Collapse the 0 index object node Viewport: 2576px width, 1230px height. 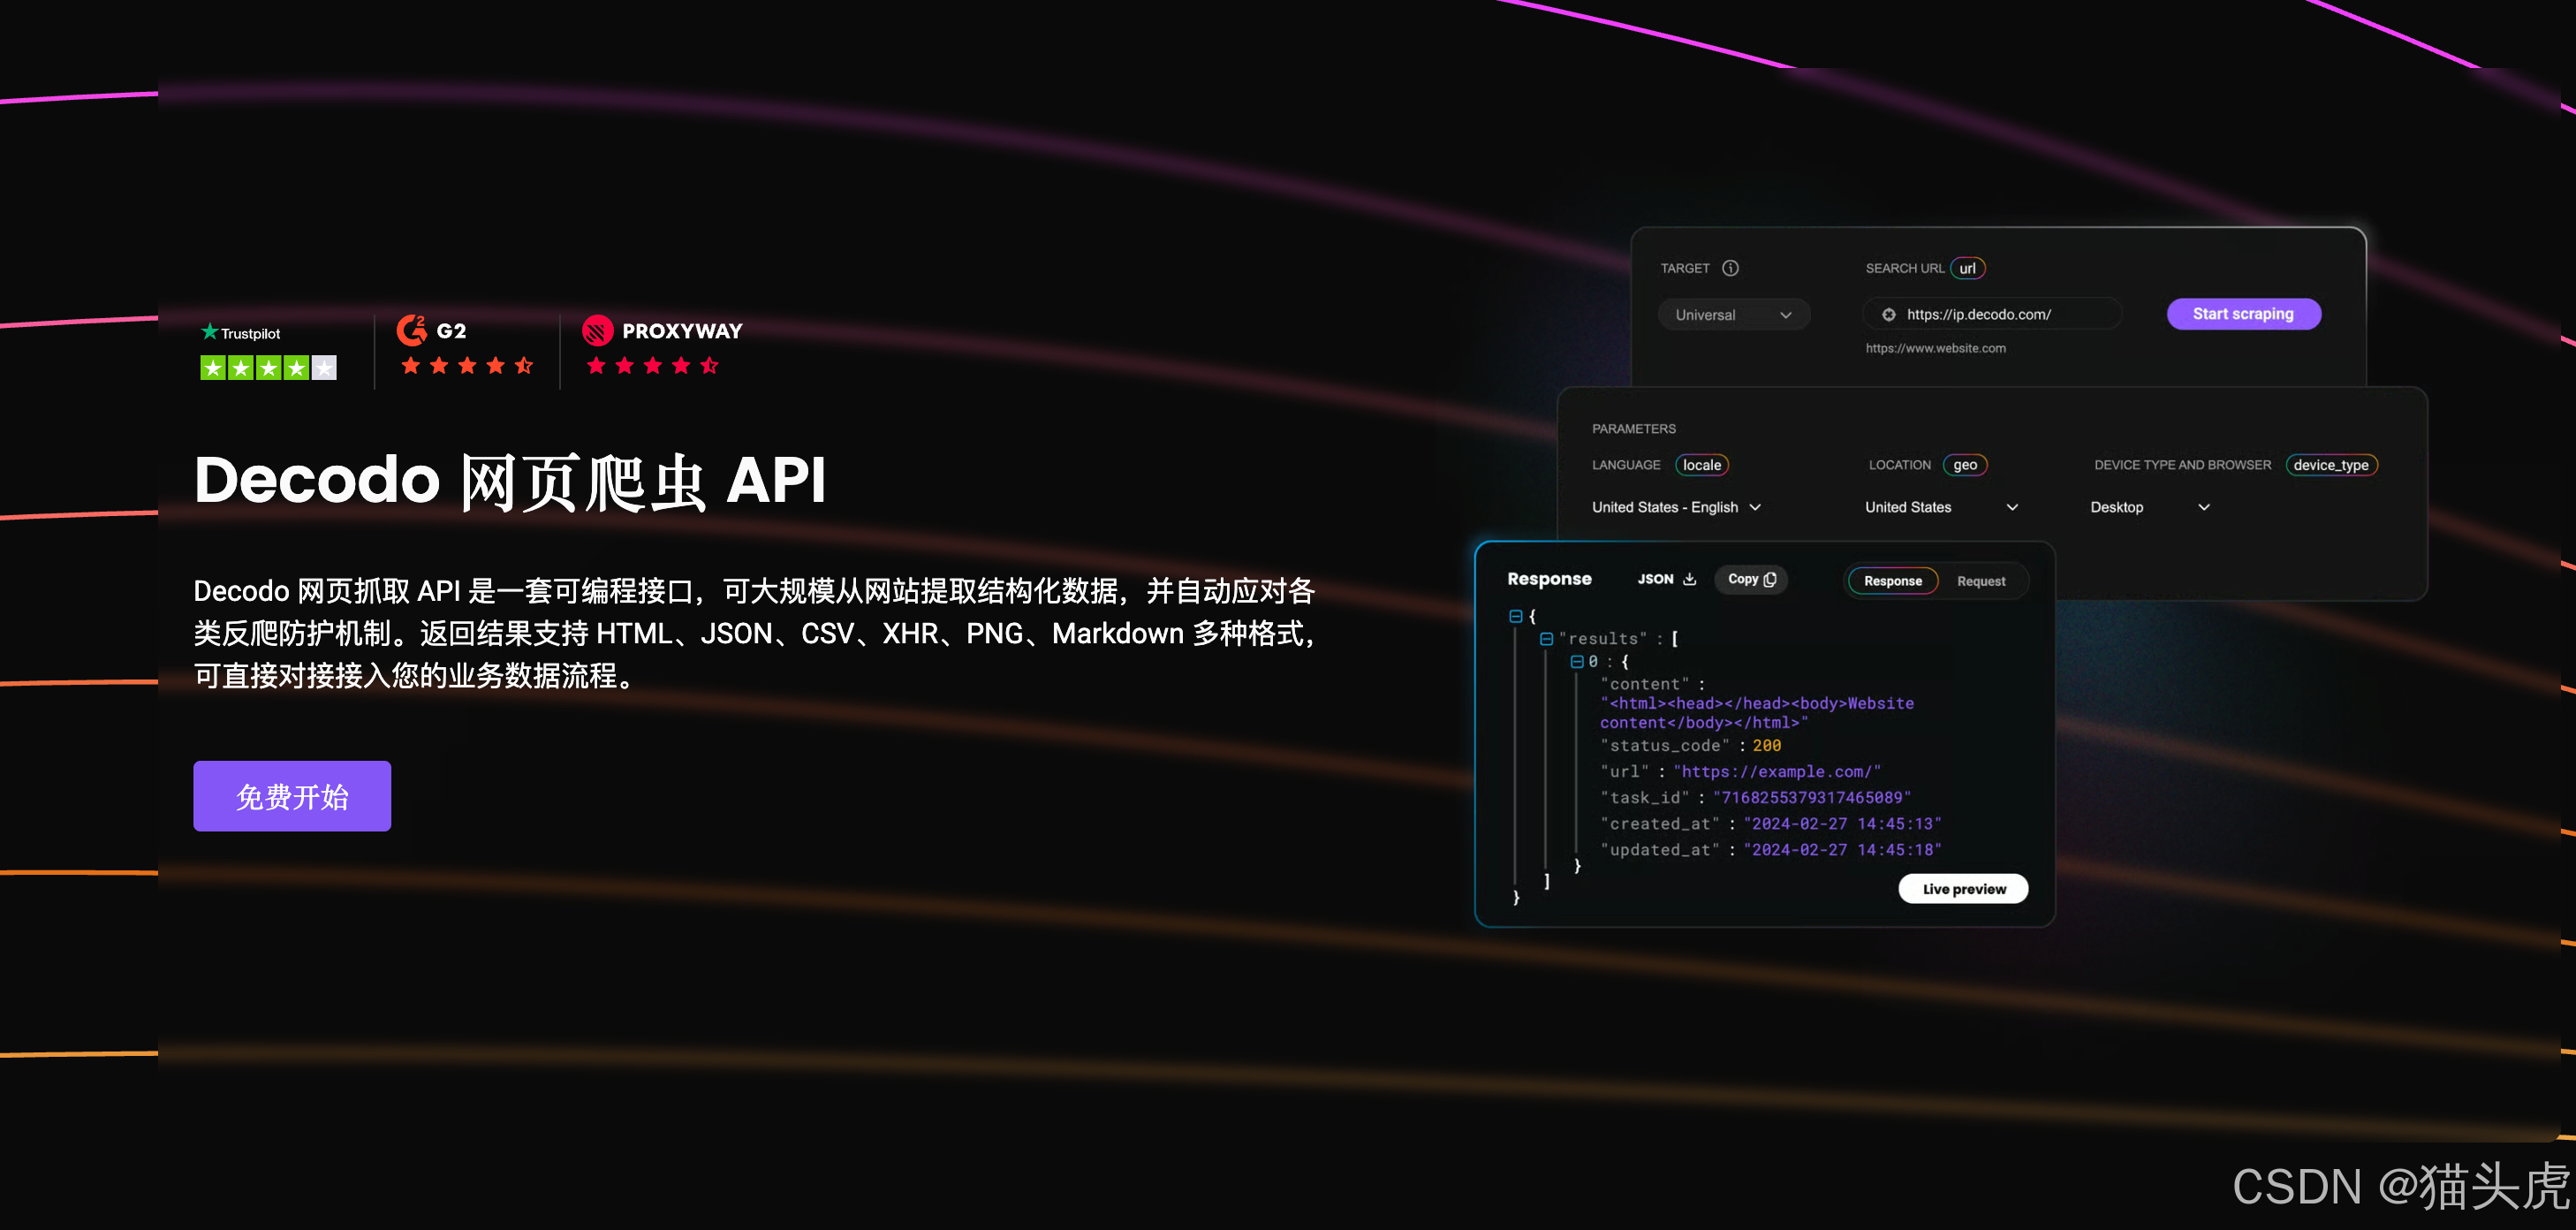pyautogui.click(x=1577, y=662)
